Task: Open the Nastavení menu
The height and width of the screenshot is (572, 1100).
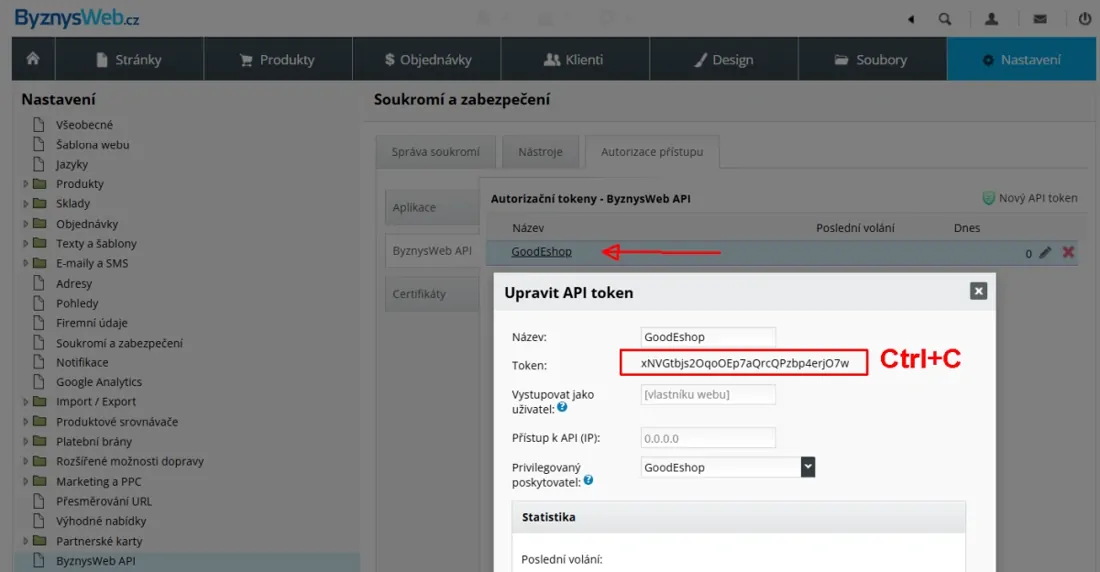Action: tap(1021, 60)
